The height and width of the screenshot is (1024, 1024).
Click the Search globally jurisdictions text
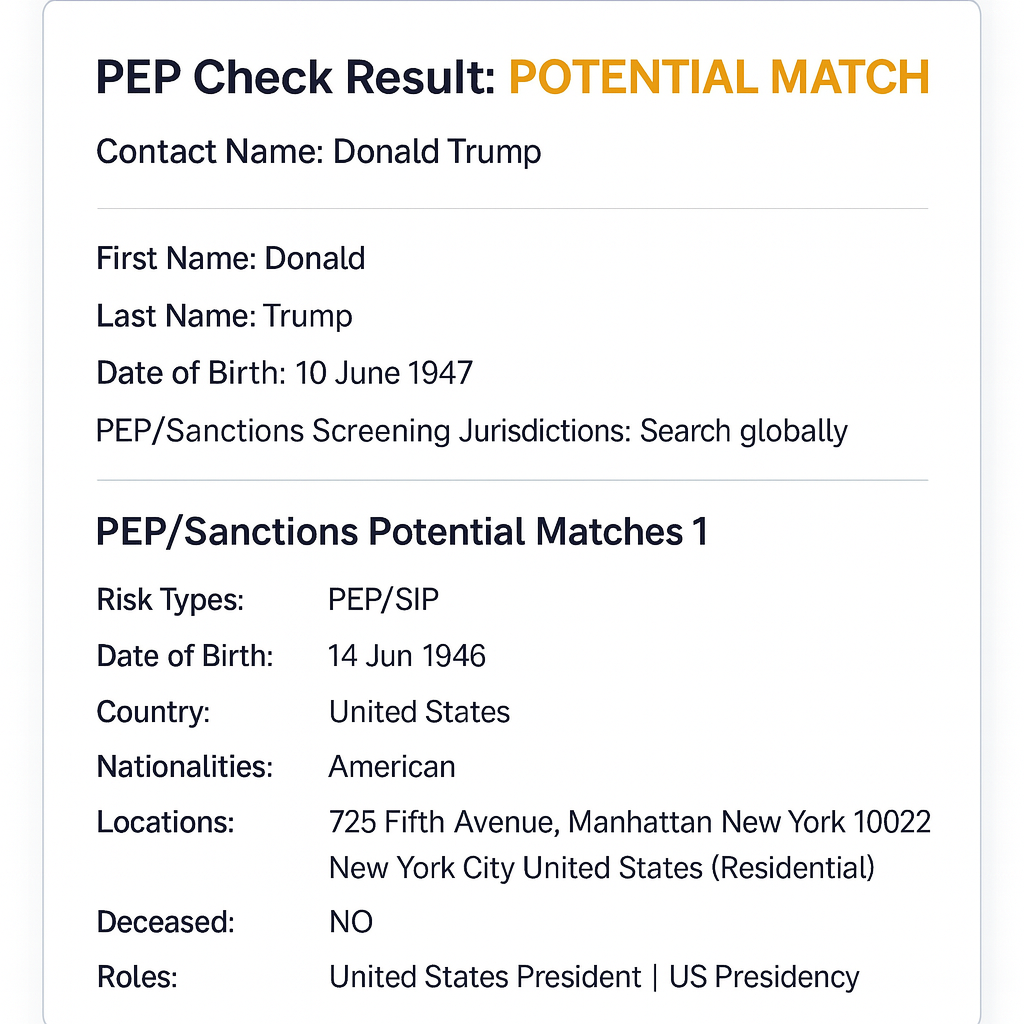(x=743, y=431)
